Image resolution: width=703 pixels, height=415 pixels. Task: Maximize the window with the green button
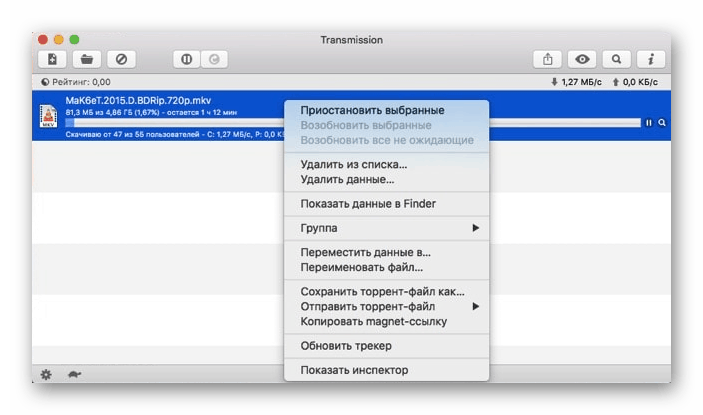pos(74,40)
